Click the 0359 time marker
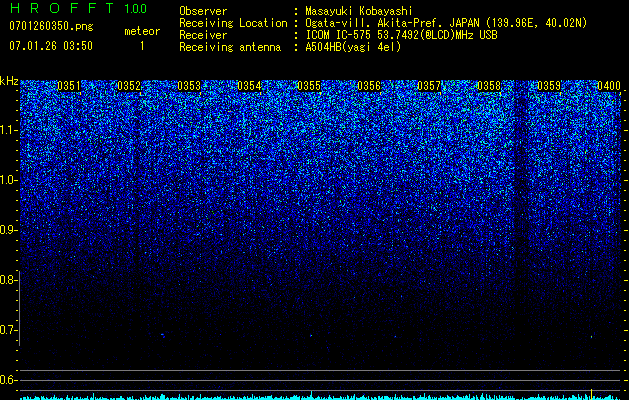629x400 pixels. [549, 86]
